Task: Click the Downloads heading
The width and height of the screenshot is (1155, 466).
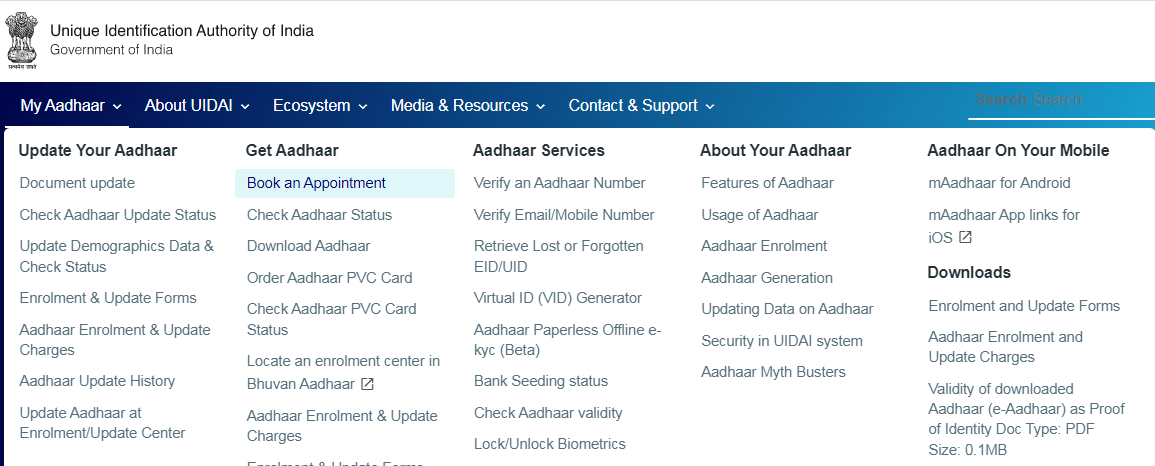Action: (x=969, y=272)
